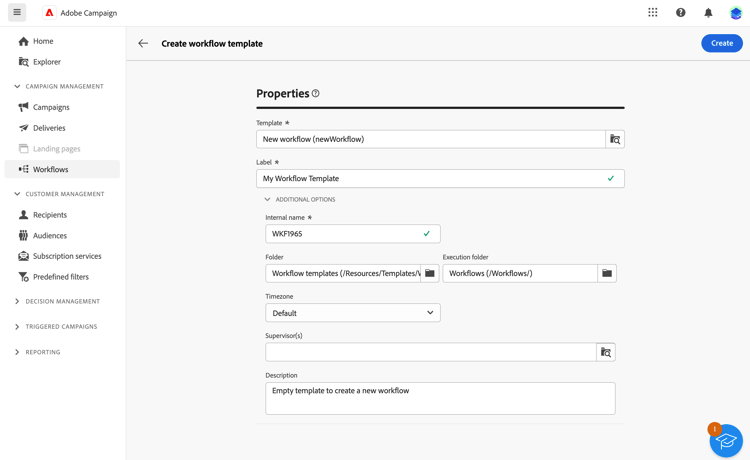
Task: Click the hamburger menu icon
Action: tap(17, 13)
